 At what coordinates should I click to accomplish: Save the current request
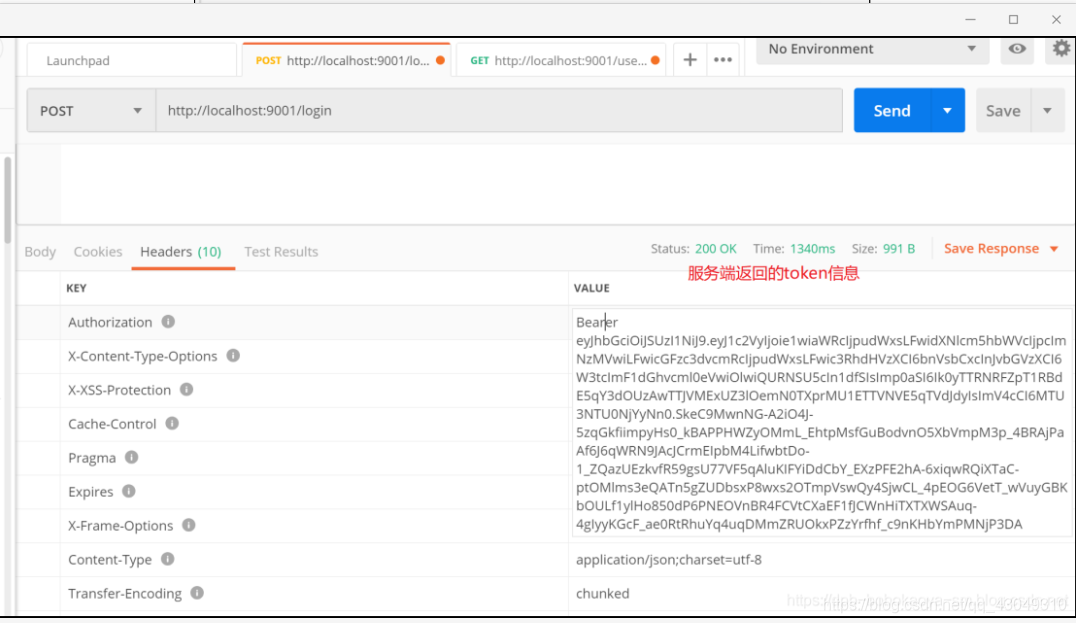(1003, 110)
